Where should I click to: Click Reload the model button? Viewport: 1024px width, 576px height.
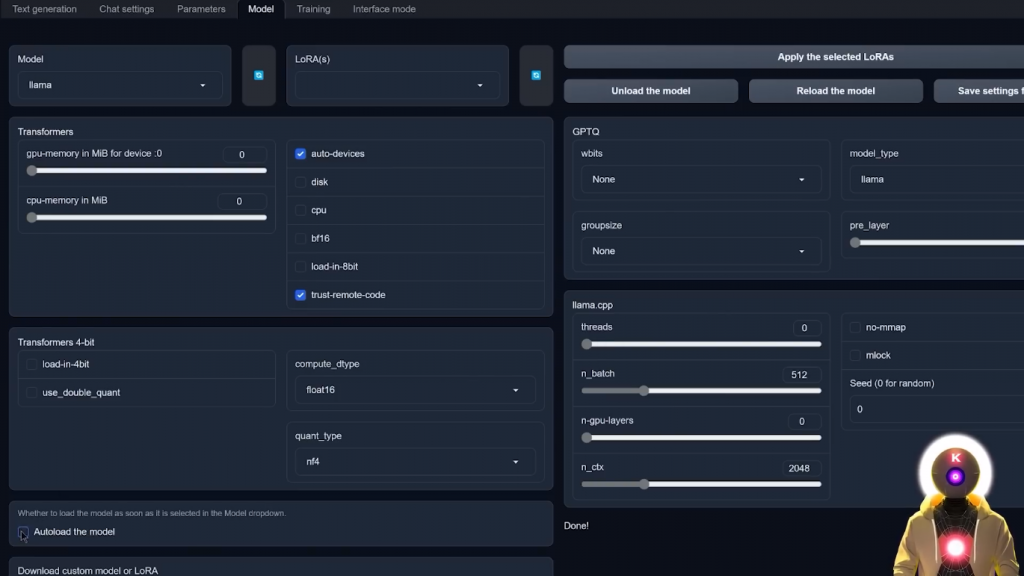835,91
